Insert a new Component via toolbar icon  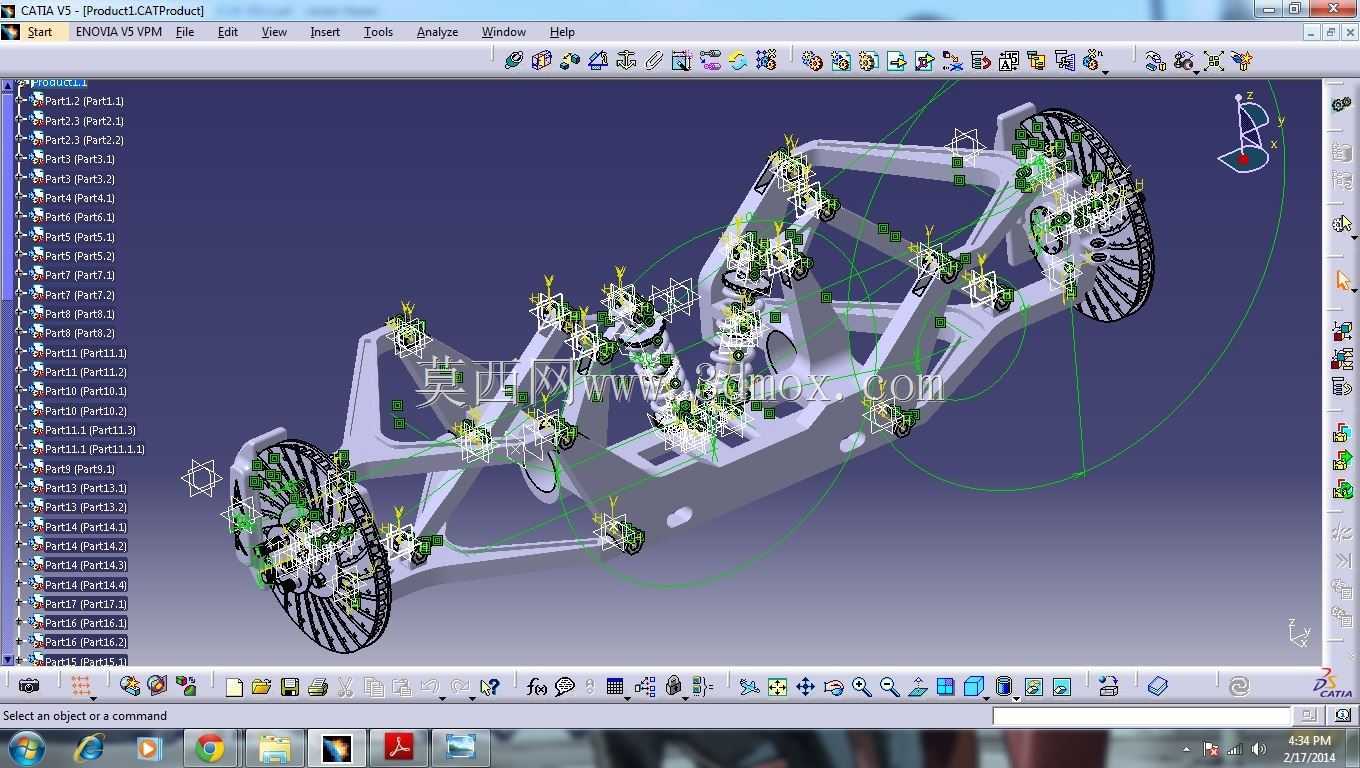pyautogui.click(x=812, y=61)
